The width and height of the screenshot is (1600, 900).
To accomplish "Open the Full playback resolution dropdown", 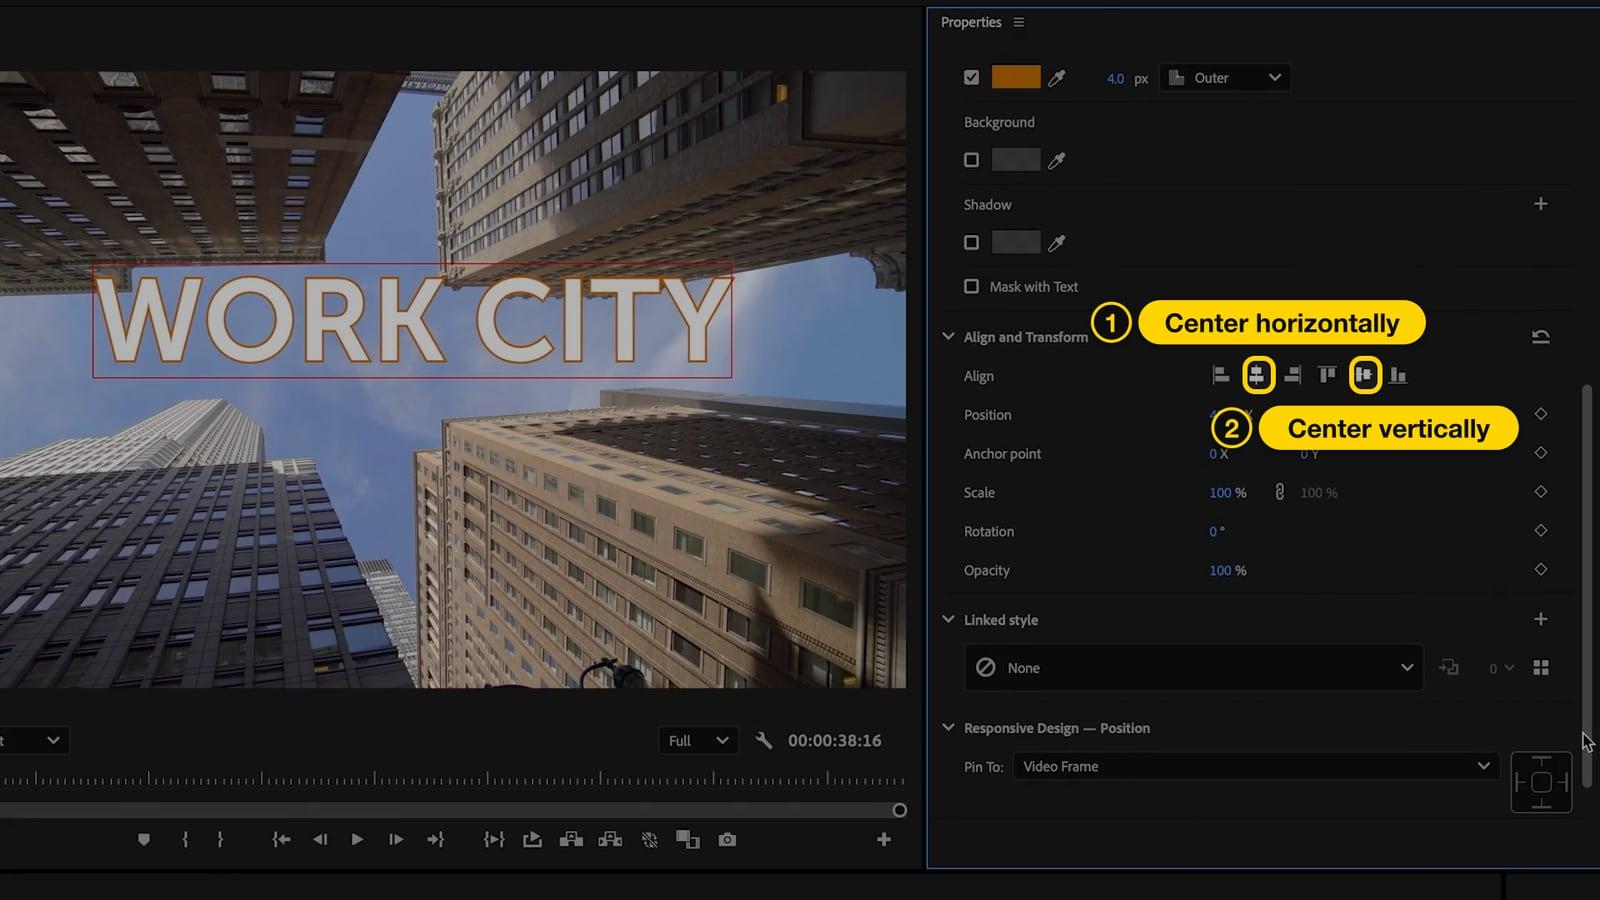I will click(698, 740).
